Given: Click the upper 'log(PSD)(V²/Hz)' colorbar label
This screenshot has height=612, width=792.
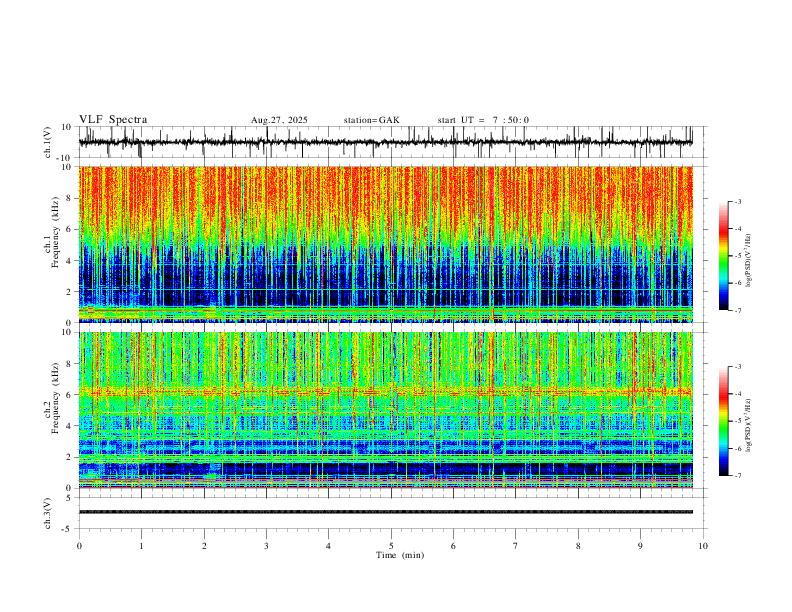Looking at the screenshot, I should 749,261.
